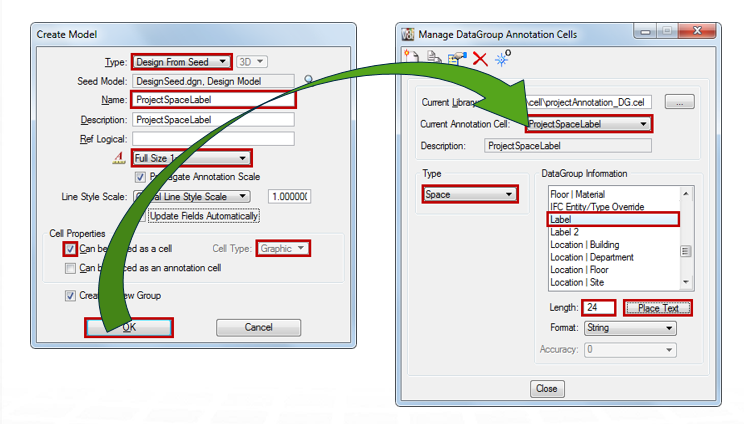Click the Place Text button
744x424 pixels.
pyautogui.click(x=658, y=308)
